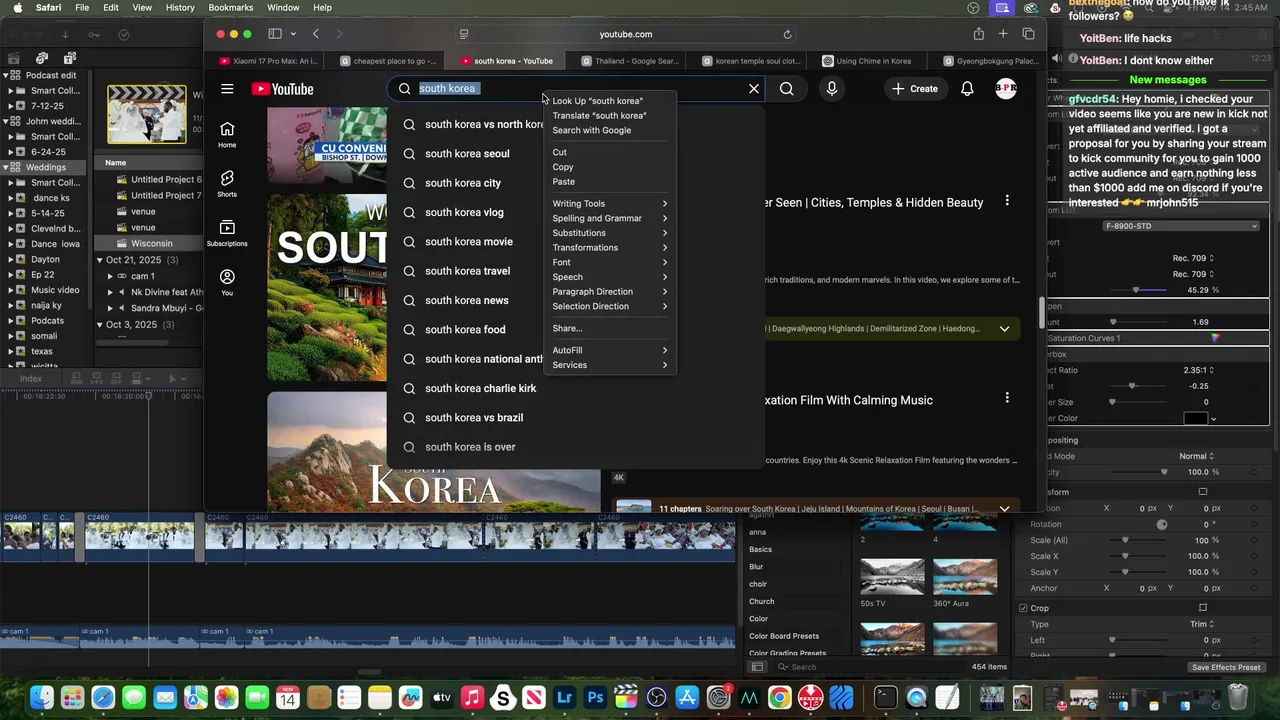Toggle effects browser sidebar view button
Viewport: 1280px width, 720px height.
[757, 667]
